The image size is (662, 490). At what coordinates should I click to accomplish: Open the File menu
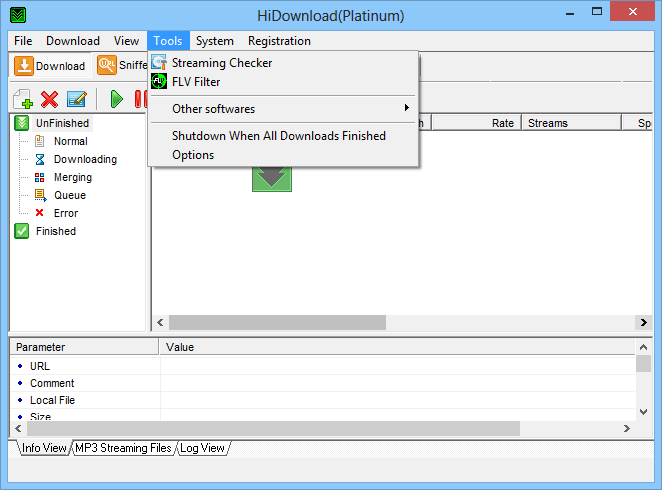click(x=23, y=41)
